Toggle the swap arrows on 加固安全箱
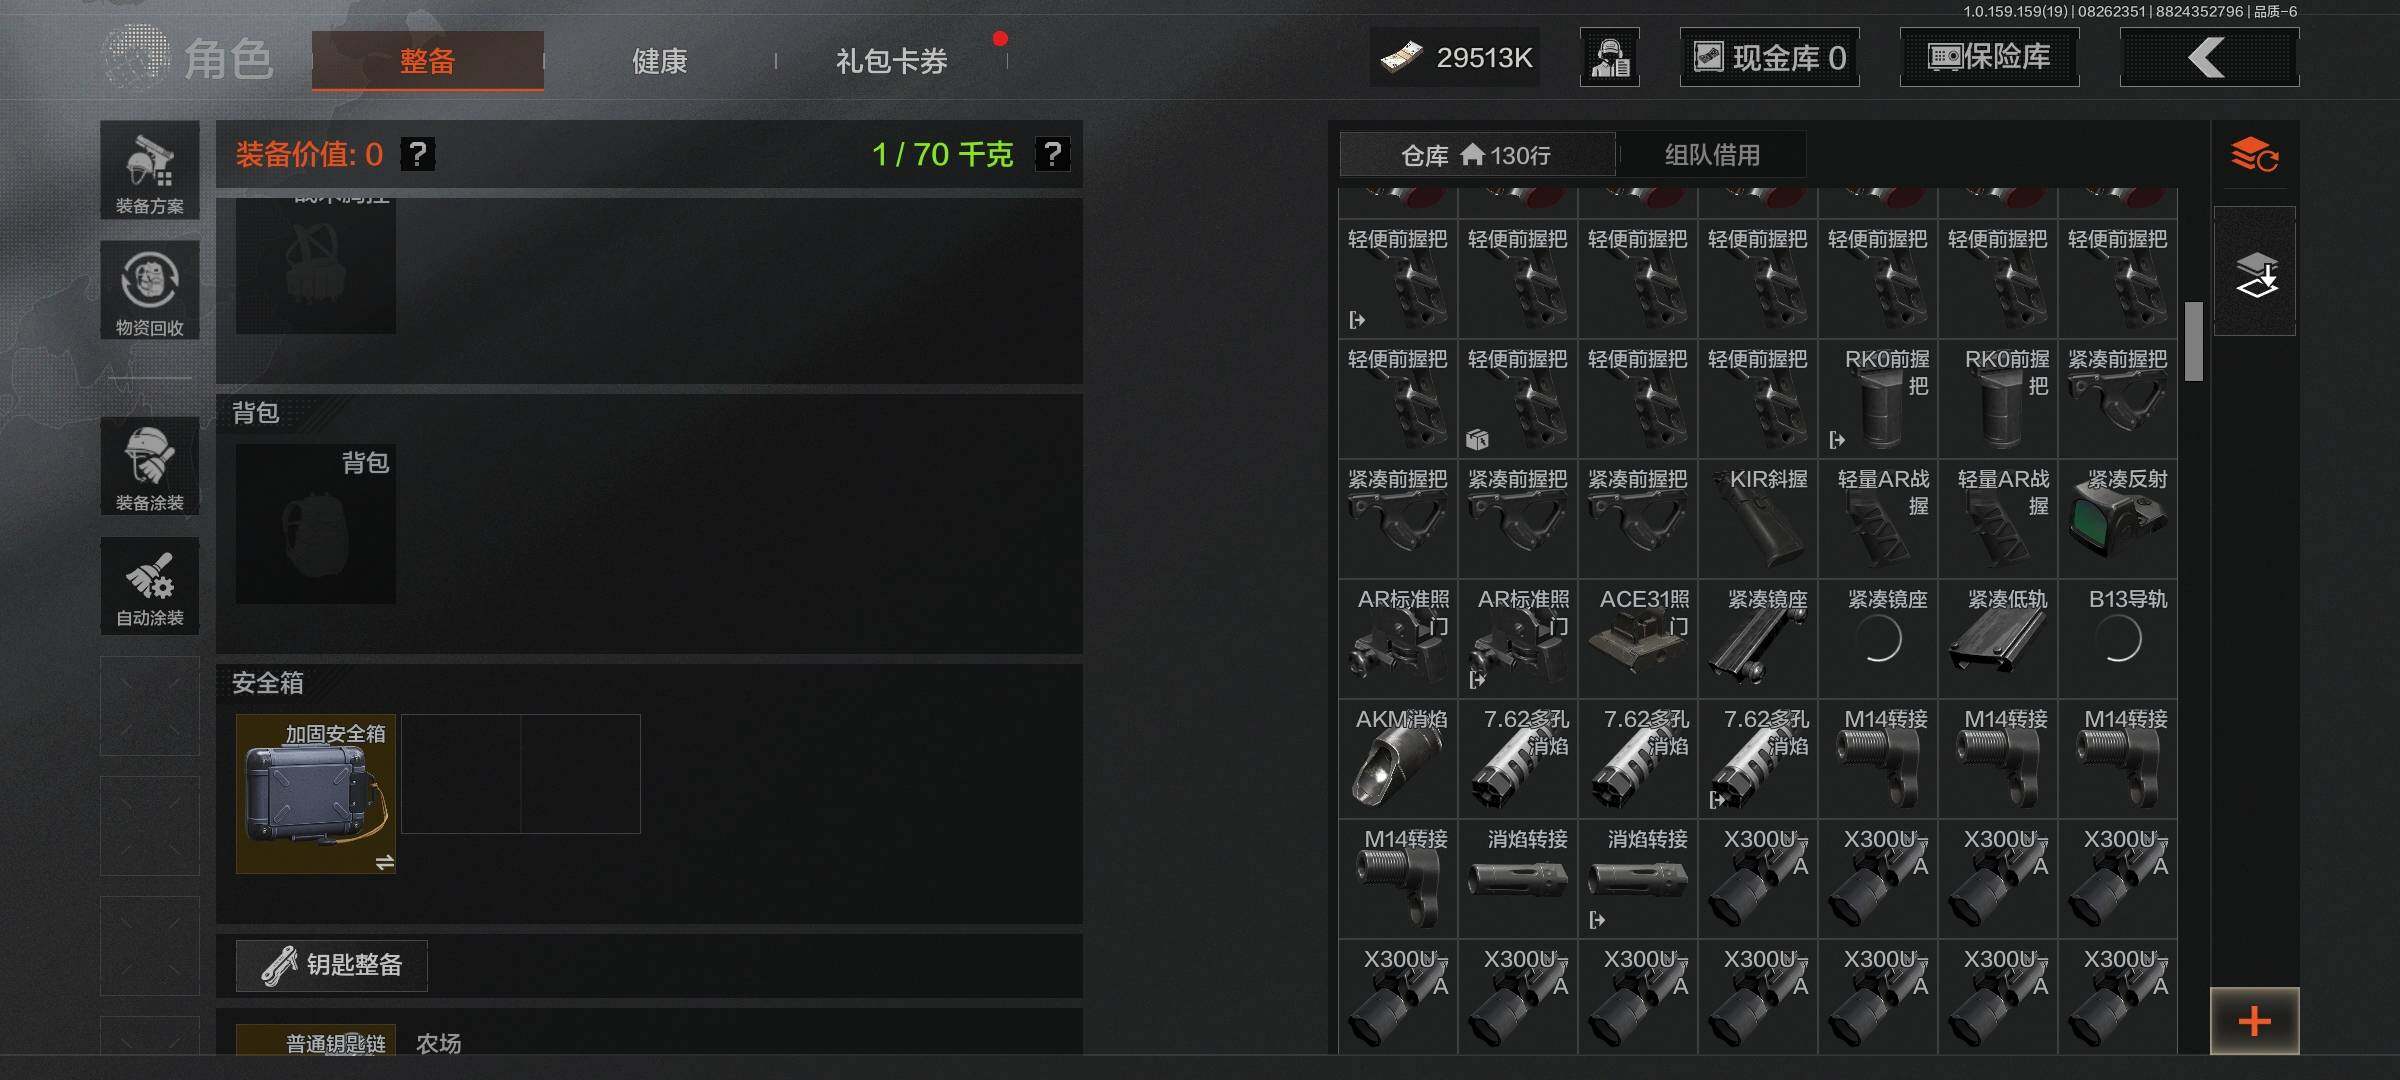Screen dimensions: 2400x1080 [x=385, y=862]
